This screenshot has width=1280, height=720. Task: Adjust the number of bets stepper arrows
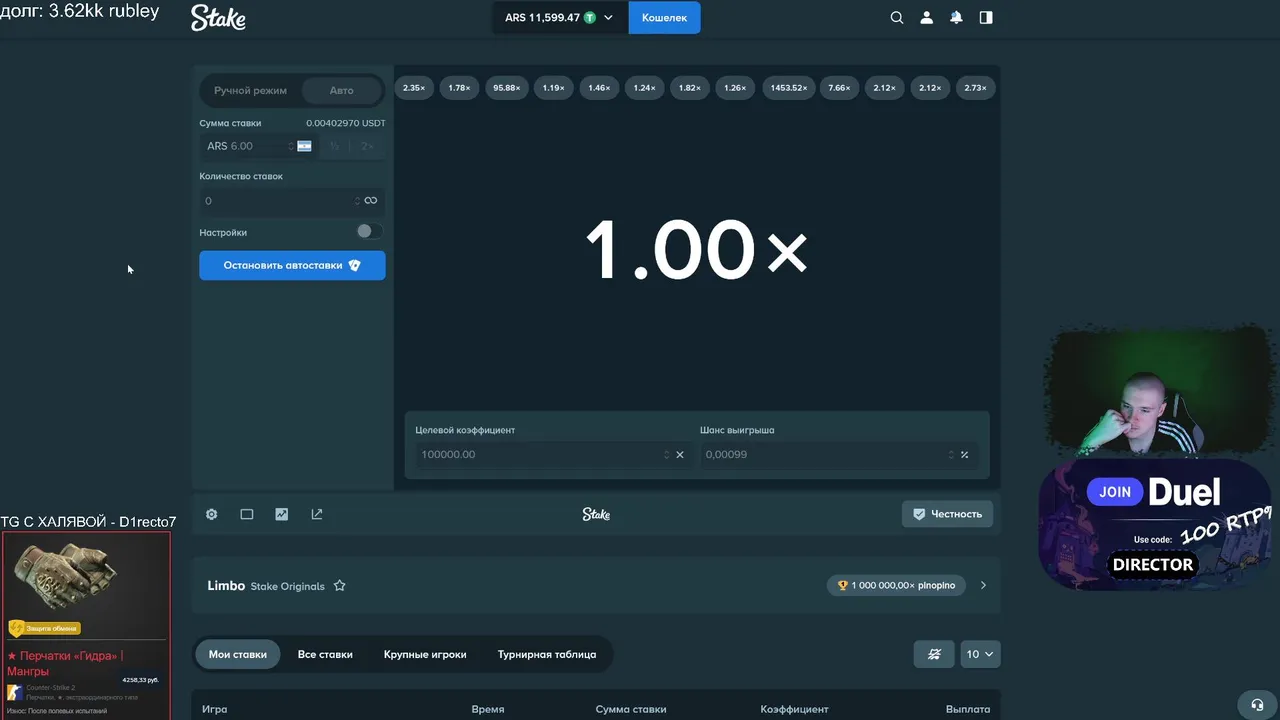tap(357, 201)
